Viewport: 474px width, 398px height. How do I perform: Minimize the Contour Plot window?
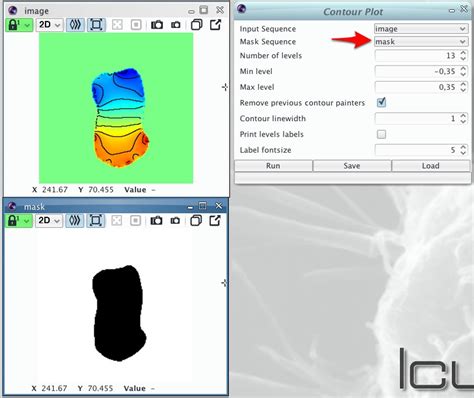click(452, 11)
